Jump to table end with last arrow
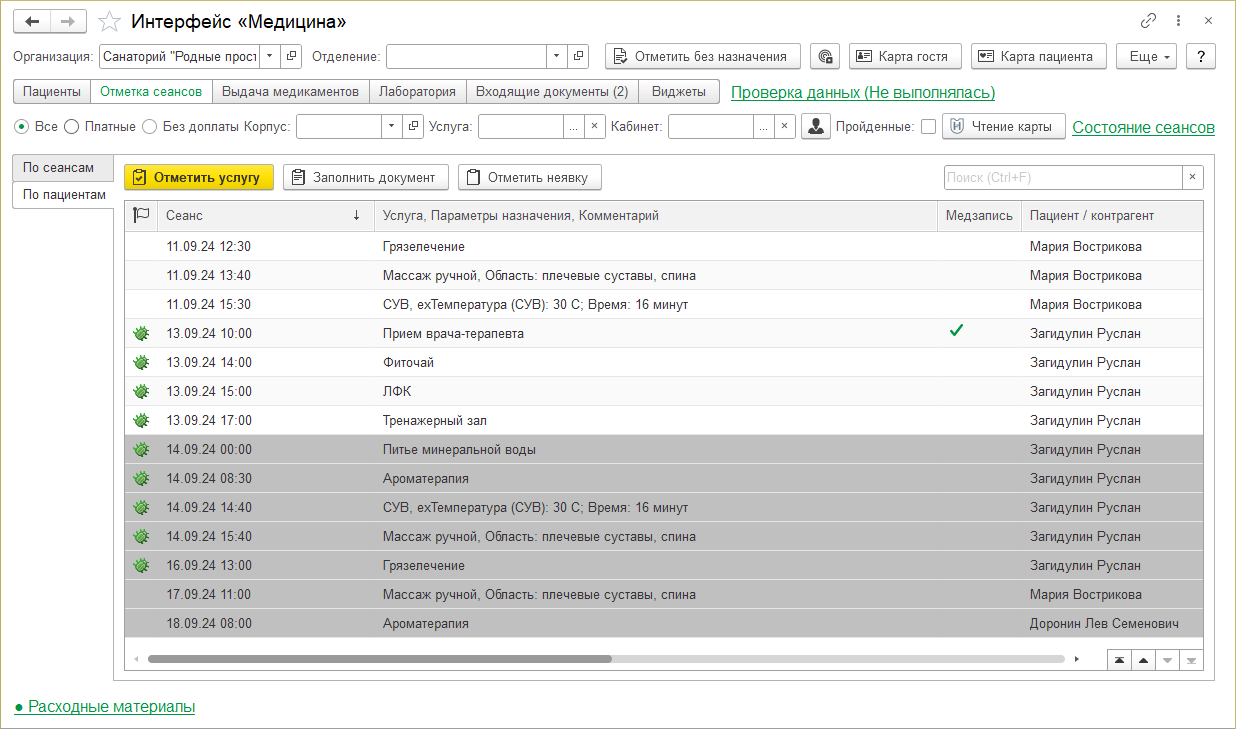This screenshot has width=1236, height=729. click(x=1190, y=660)
